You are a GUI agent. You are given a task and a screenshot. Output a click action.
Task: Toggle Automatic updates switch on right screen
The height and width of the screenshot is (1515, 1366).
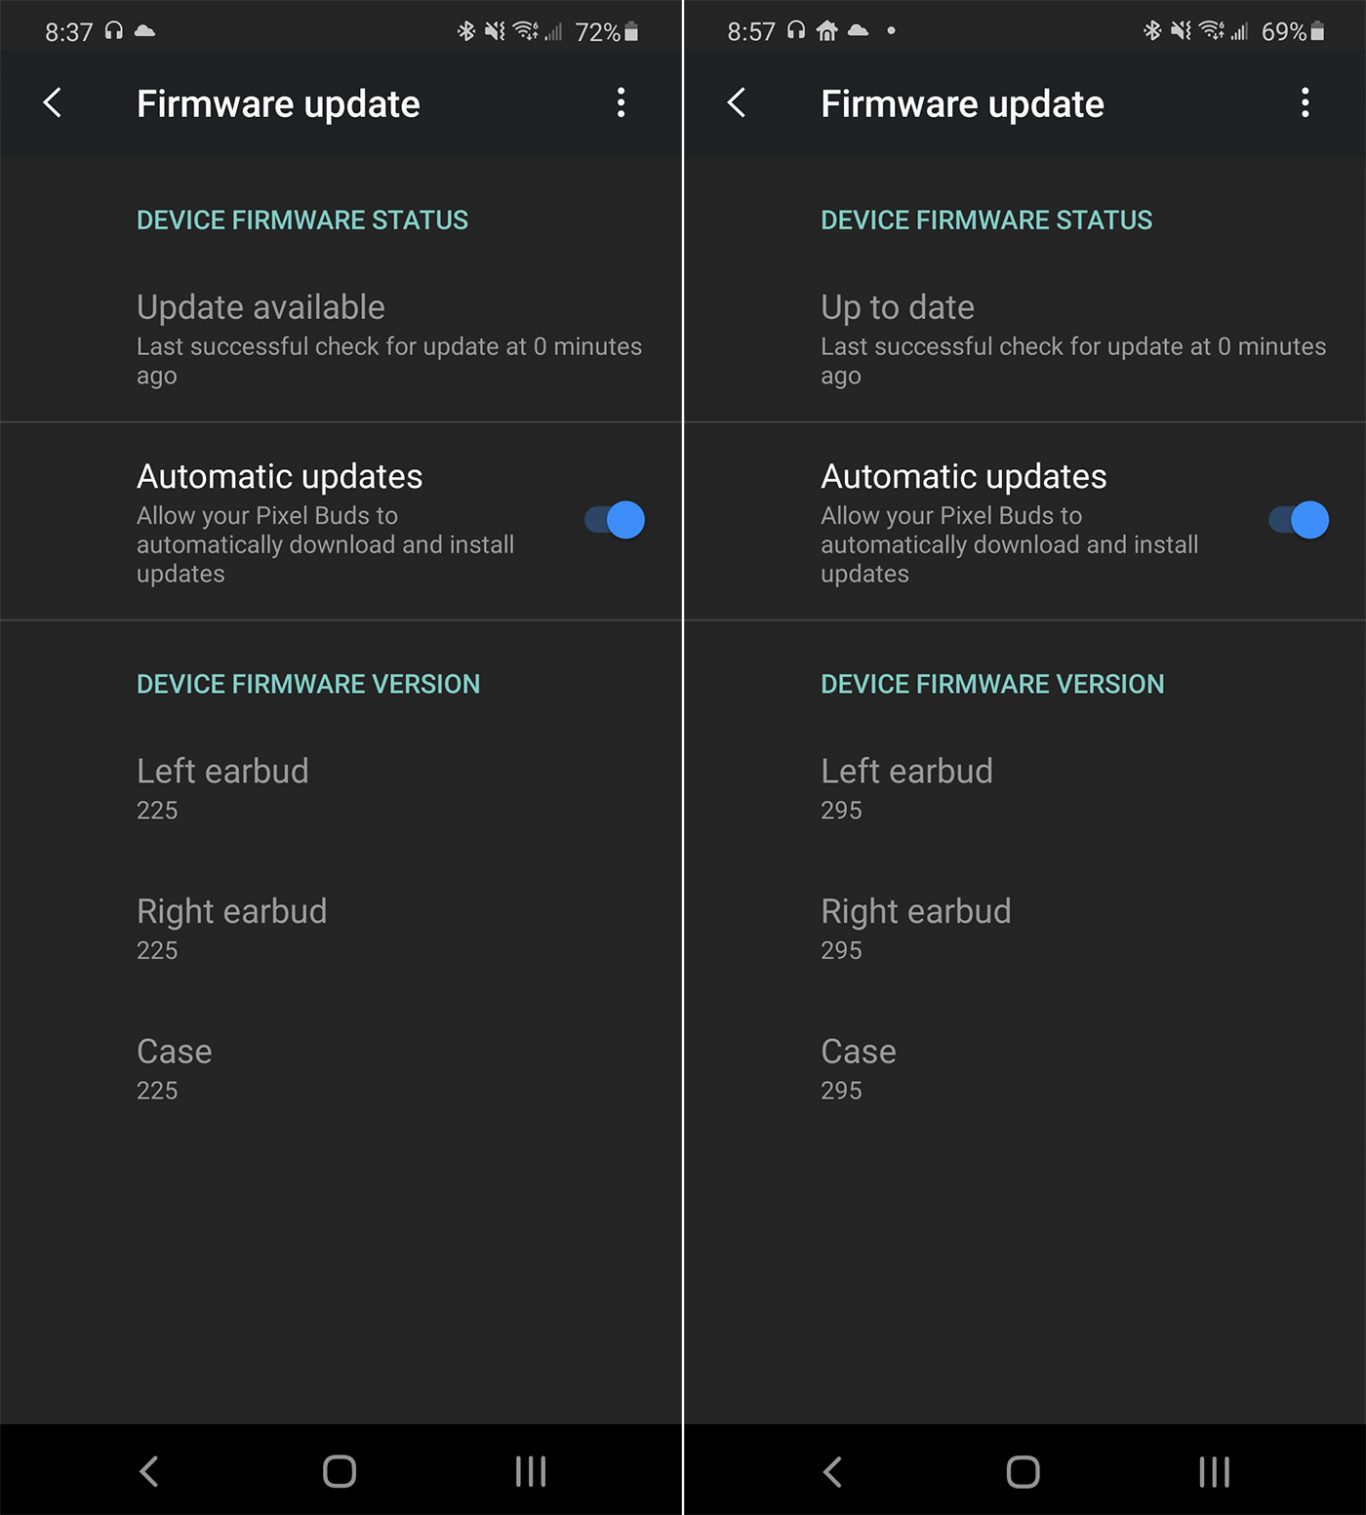click(1299, 520)
